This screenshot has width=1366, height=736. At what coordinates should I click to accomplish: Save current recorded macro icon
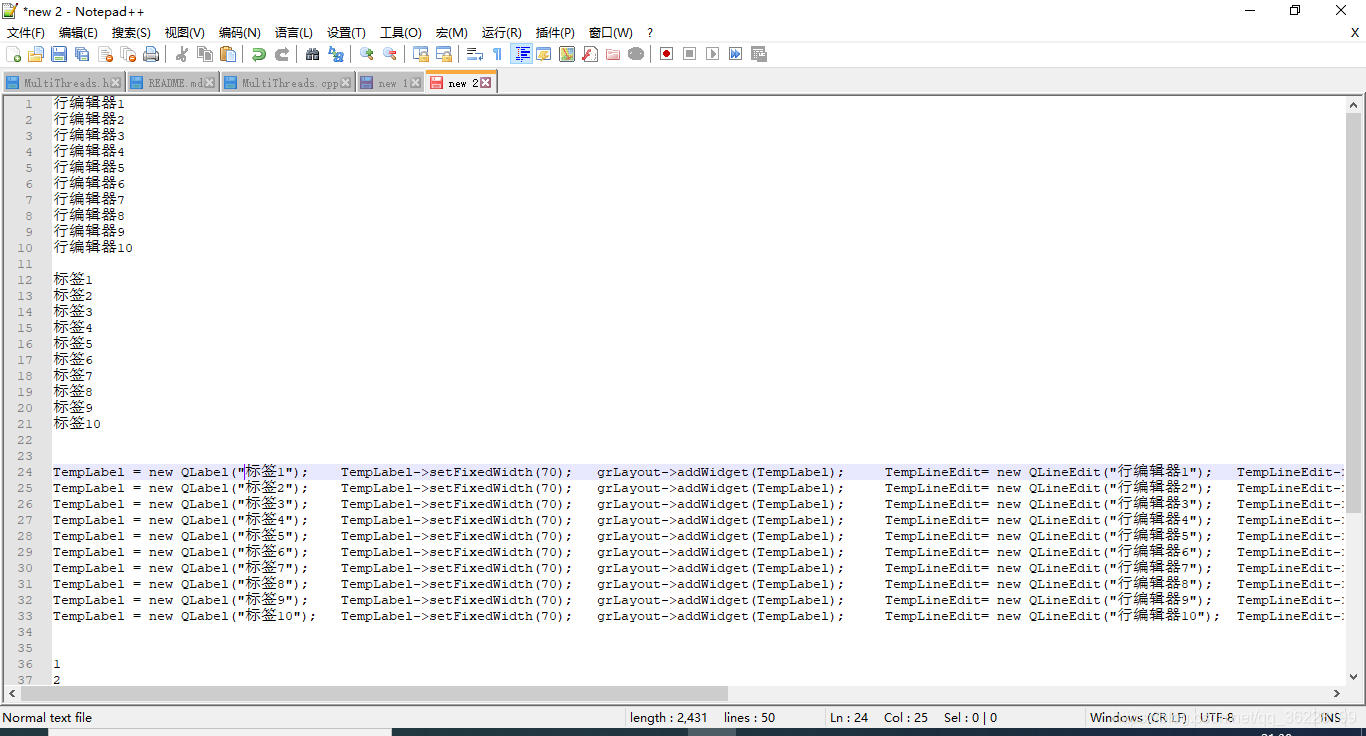coord(758,54)
